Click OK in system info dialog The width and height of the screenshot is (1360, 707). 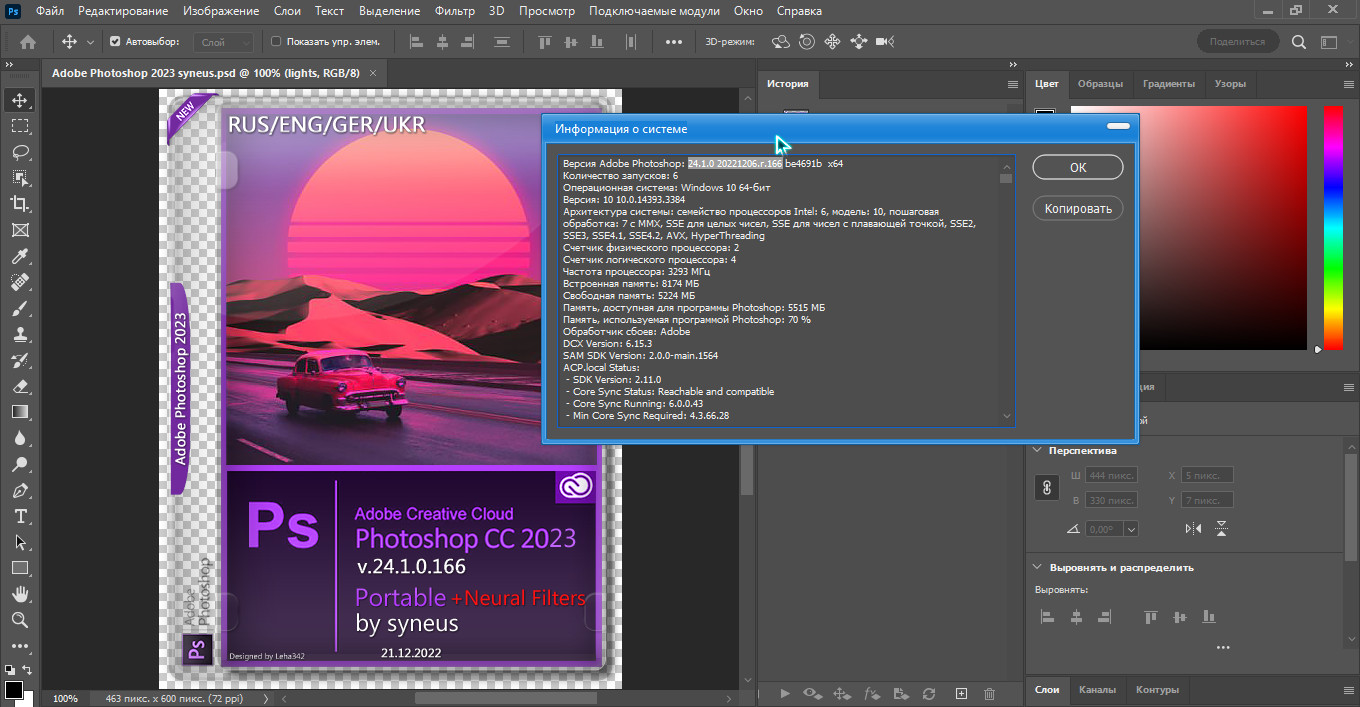pyautogui.click(x=1077, y=167)
